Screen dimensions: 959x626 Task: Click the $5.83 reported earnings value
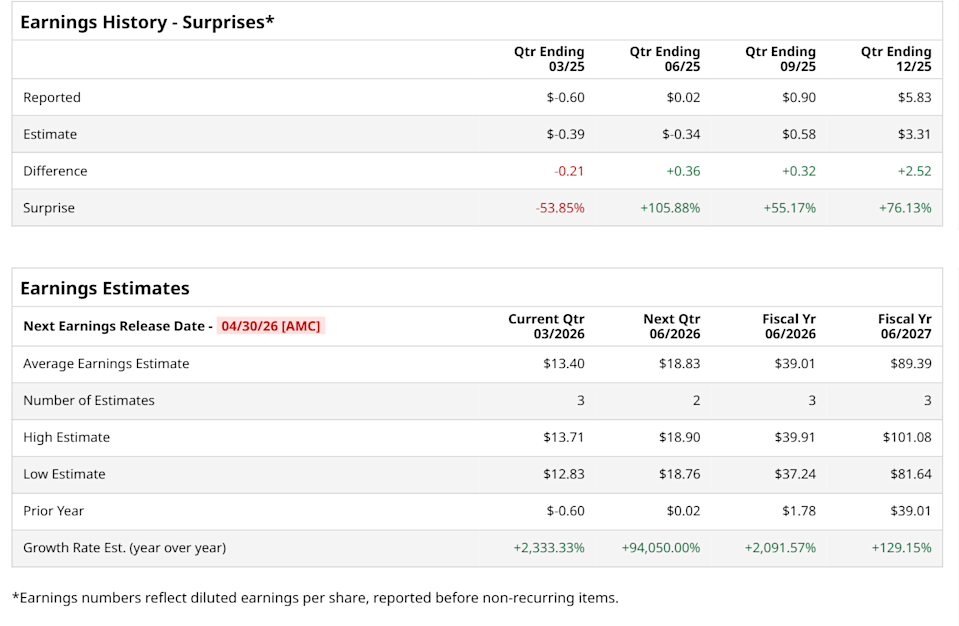pos(914,97)
